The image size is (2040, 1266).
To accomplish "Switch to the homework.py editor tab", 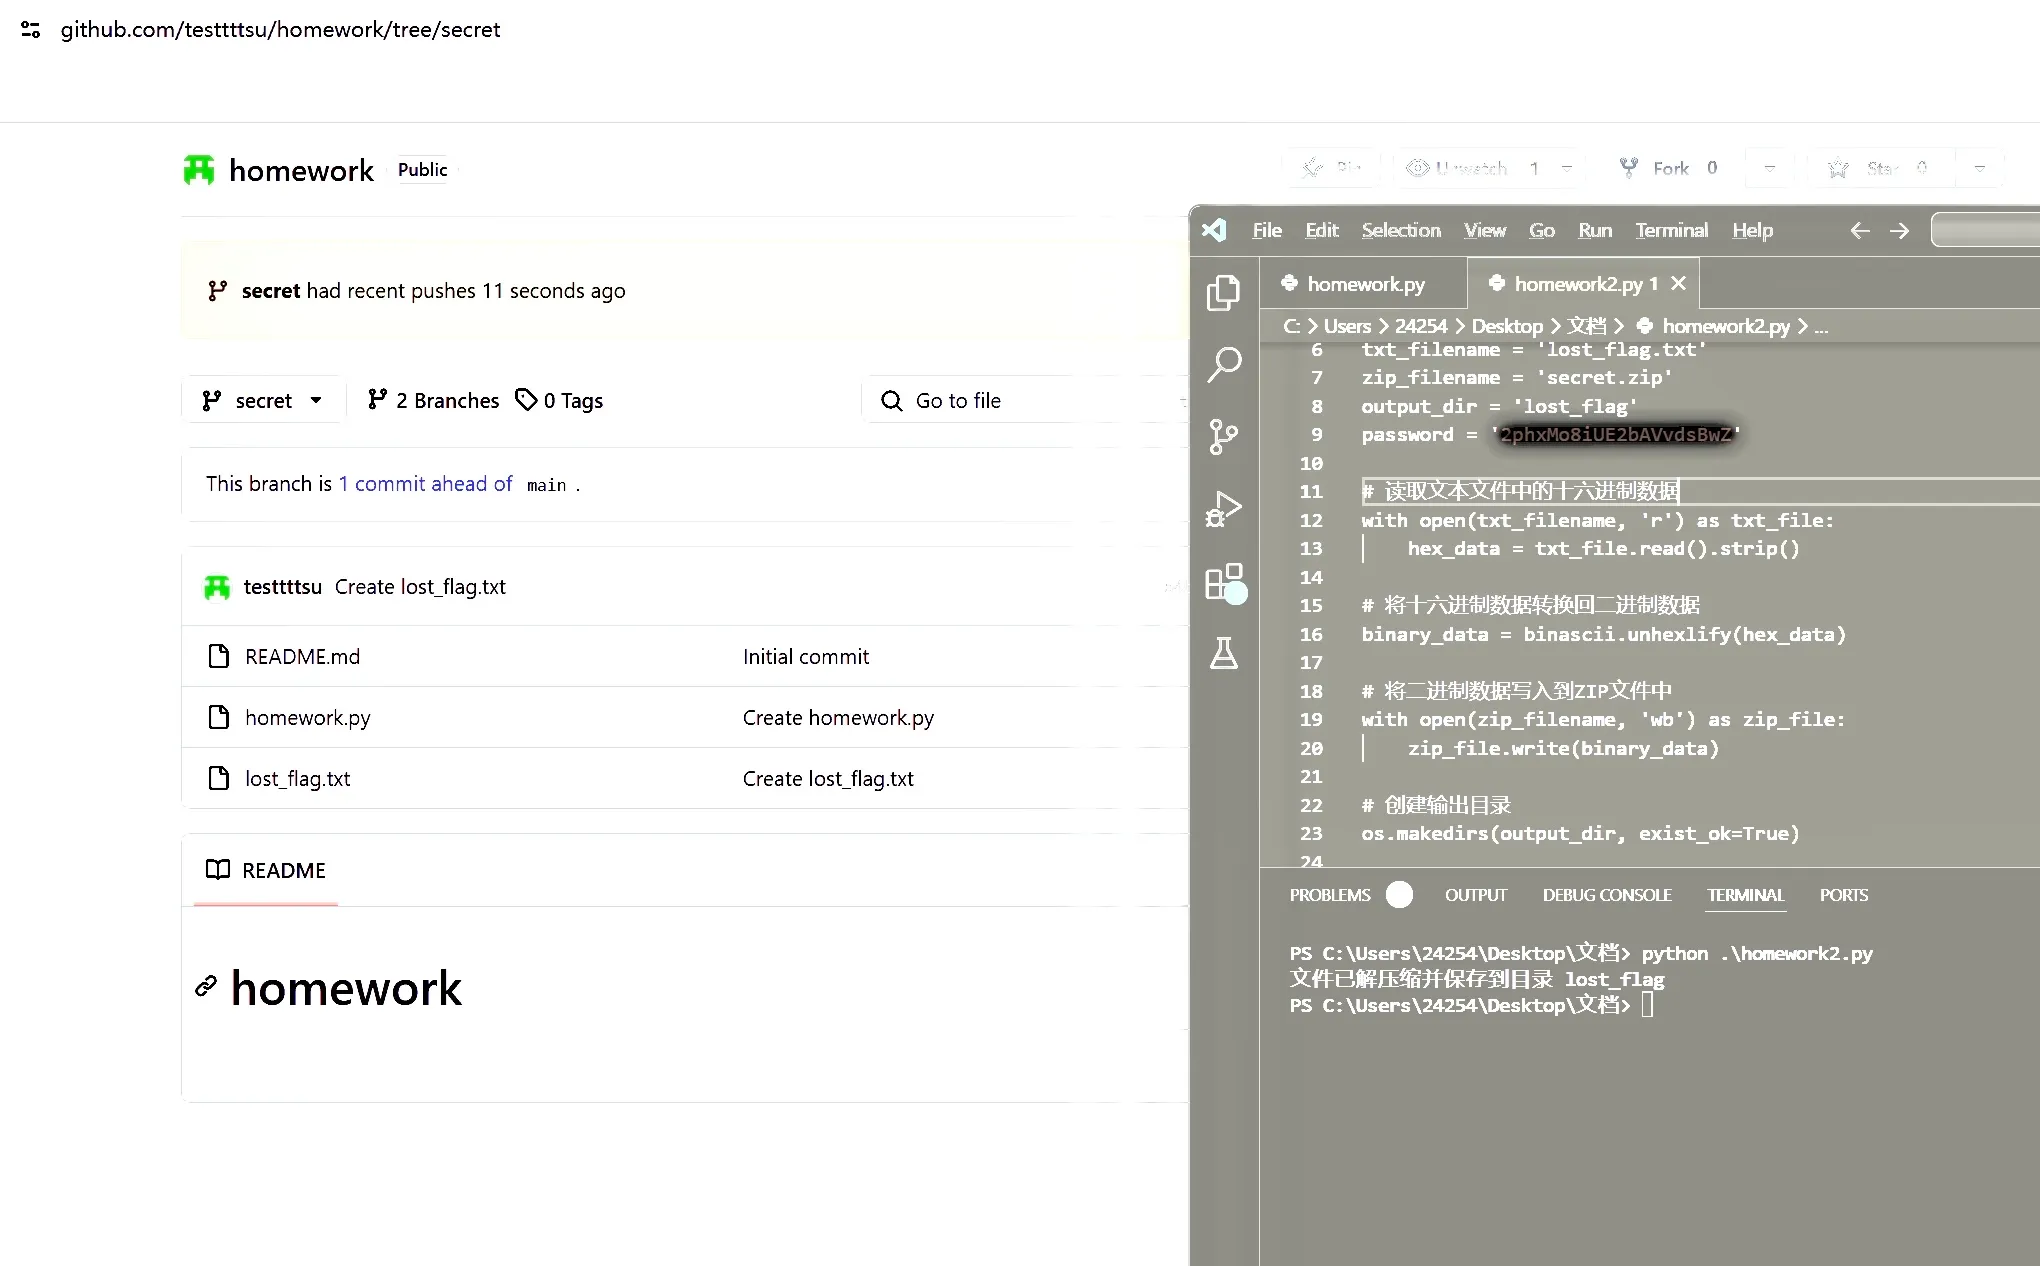I will [1365, 284].
